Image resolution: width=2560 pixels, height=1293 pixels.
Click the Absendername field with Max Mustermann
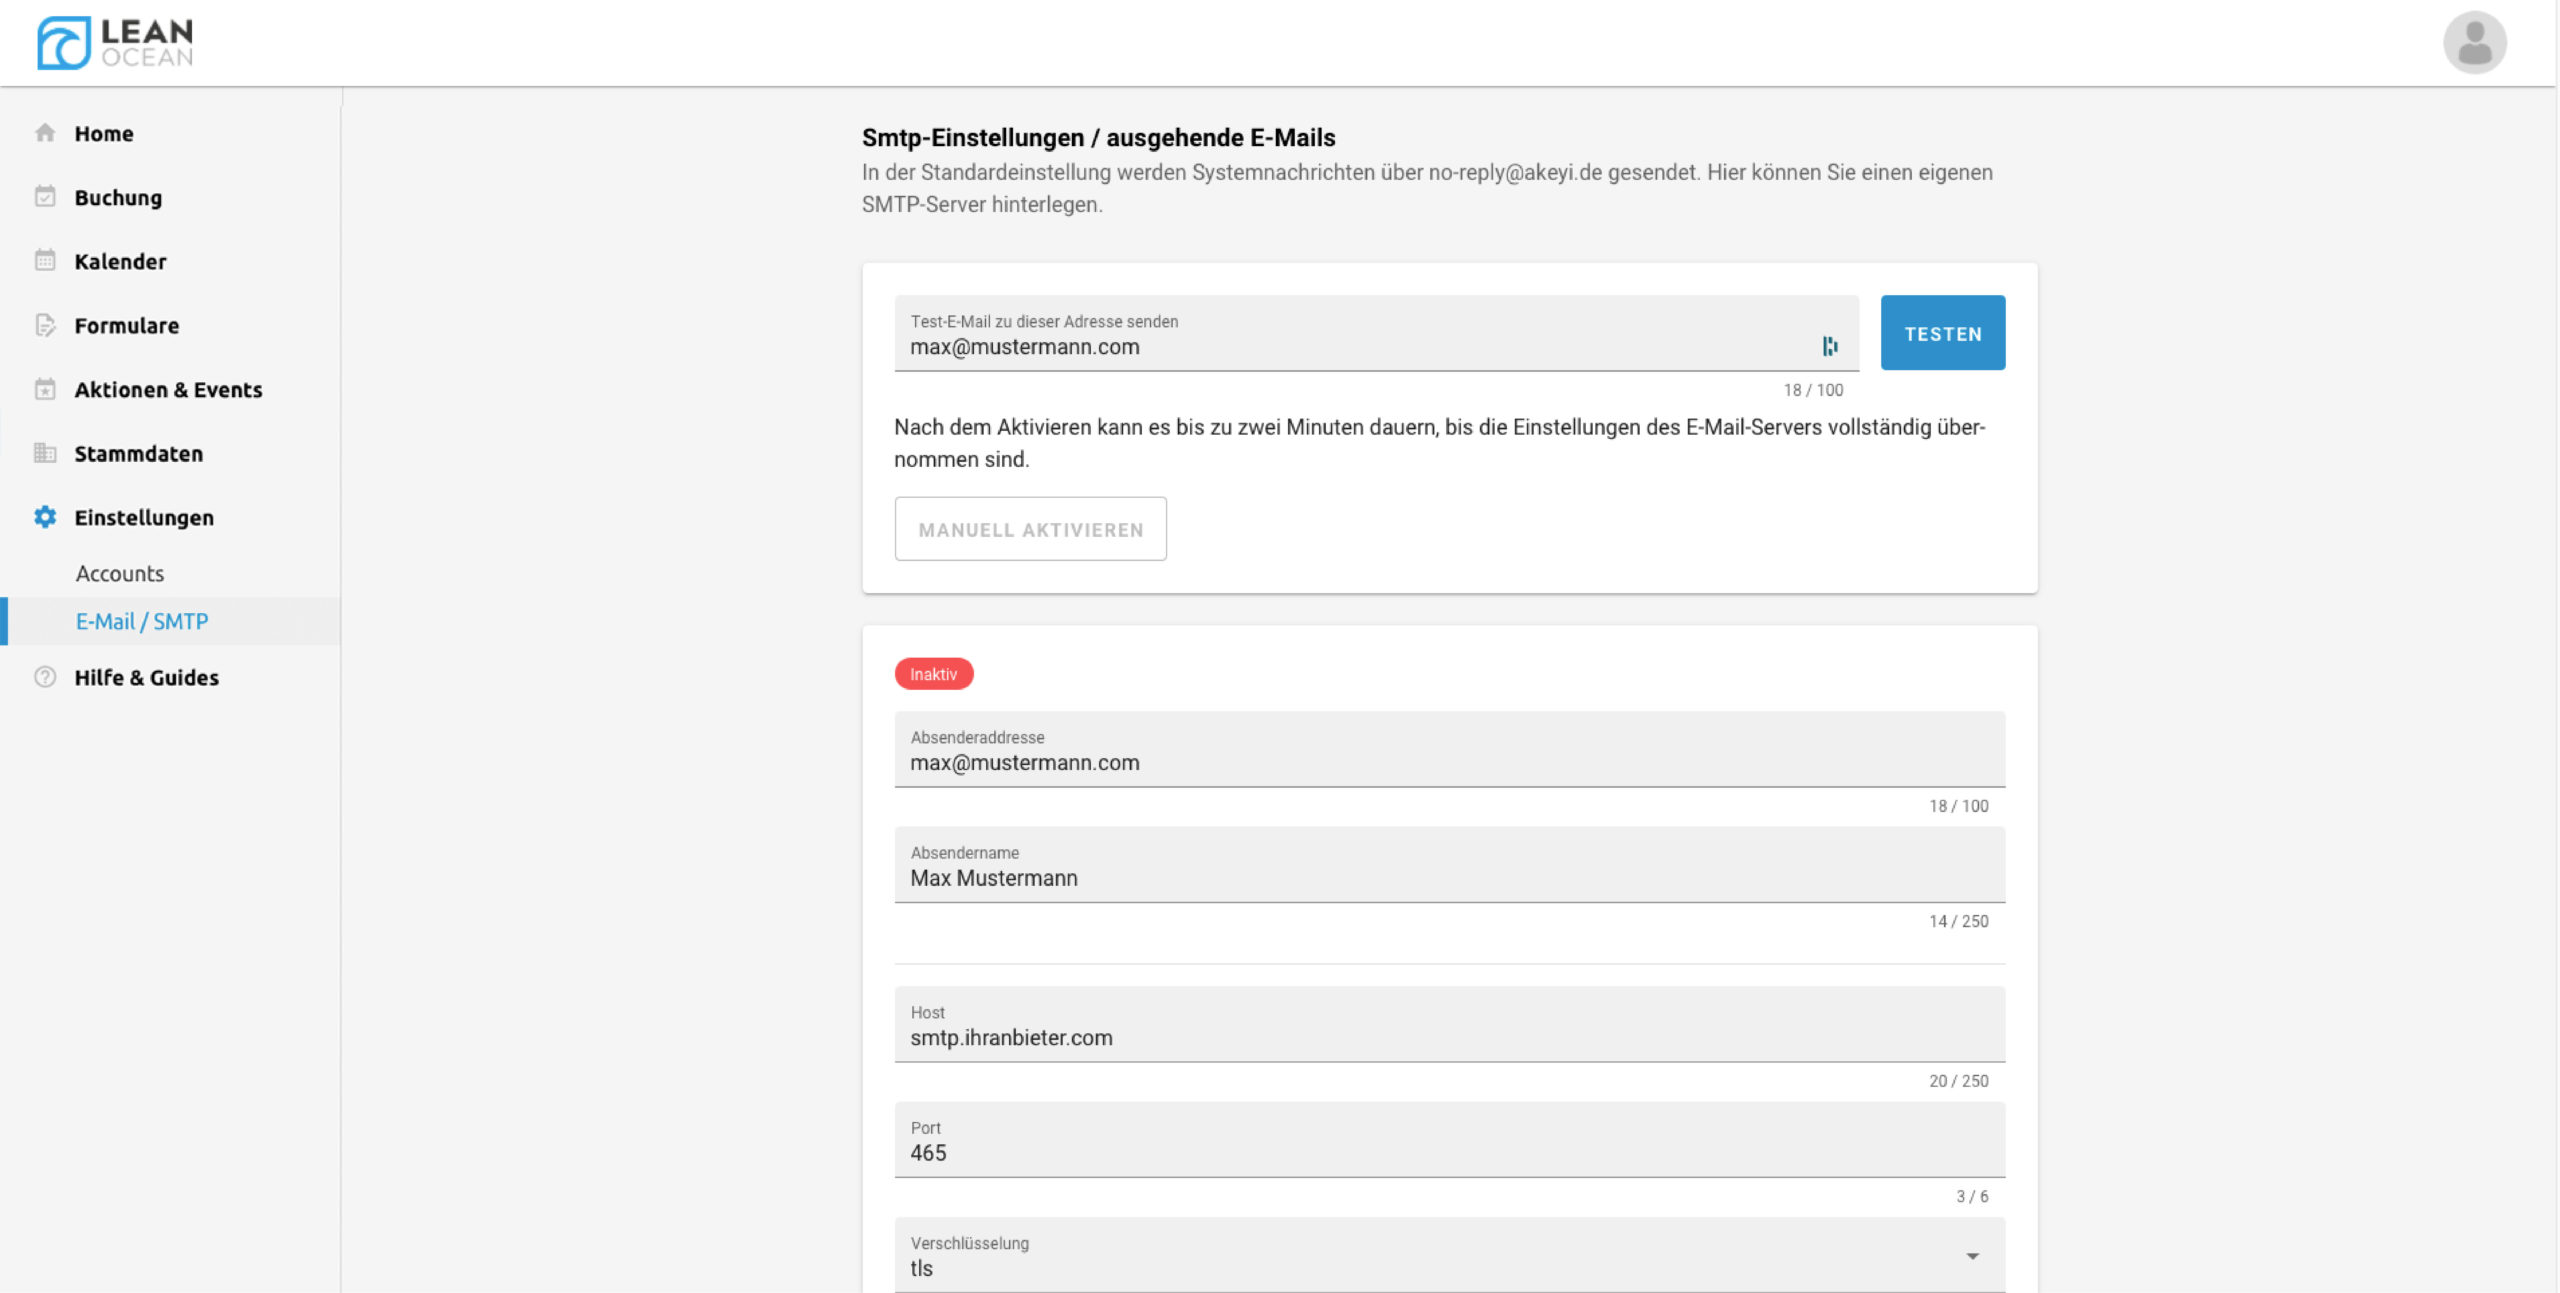tap(1448, 877)
